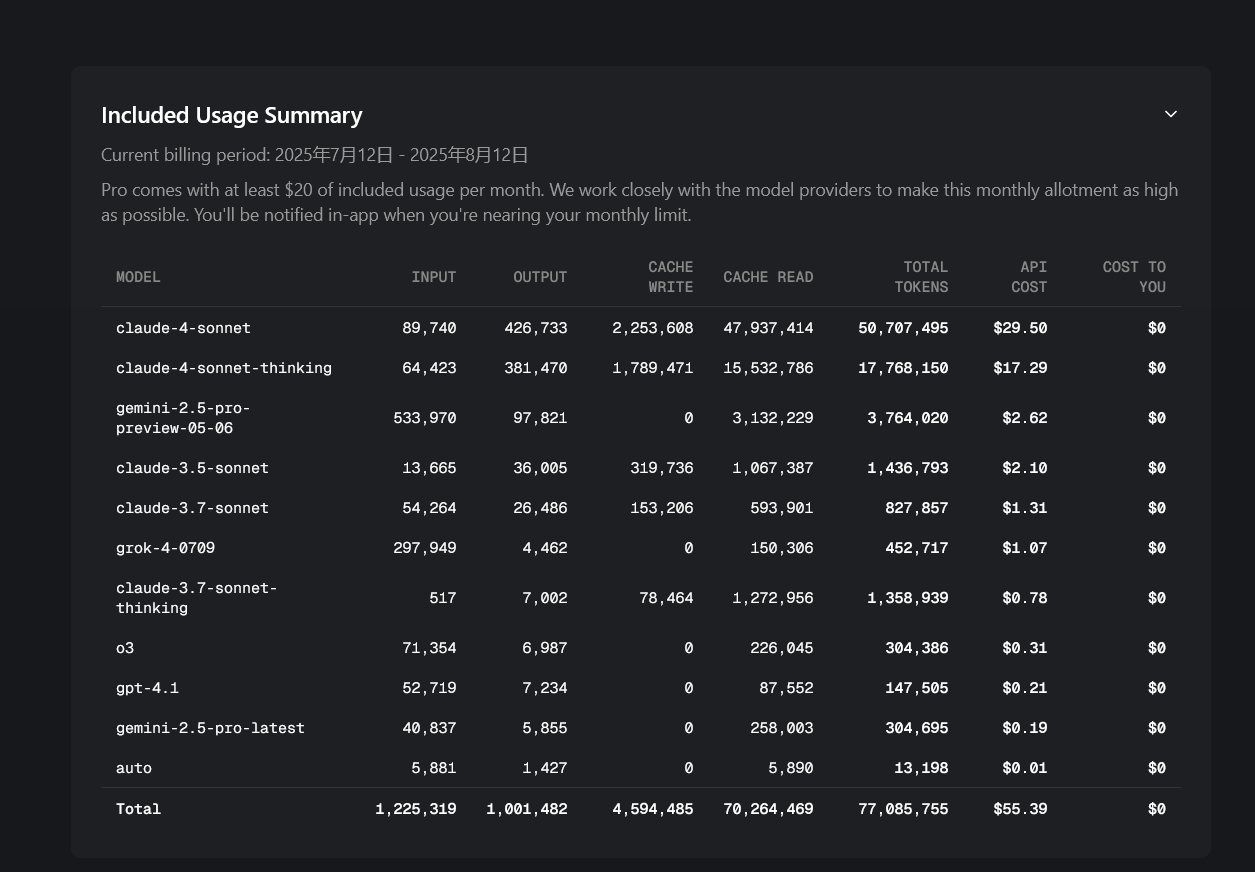1255x872 pixels.
Task: Select the claude-3.5-sonnet model name
Action: (x=192, y=468)
